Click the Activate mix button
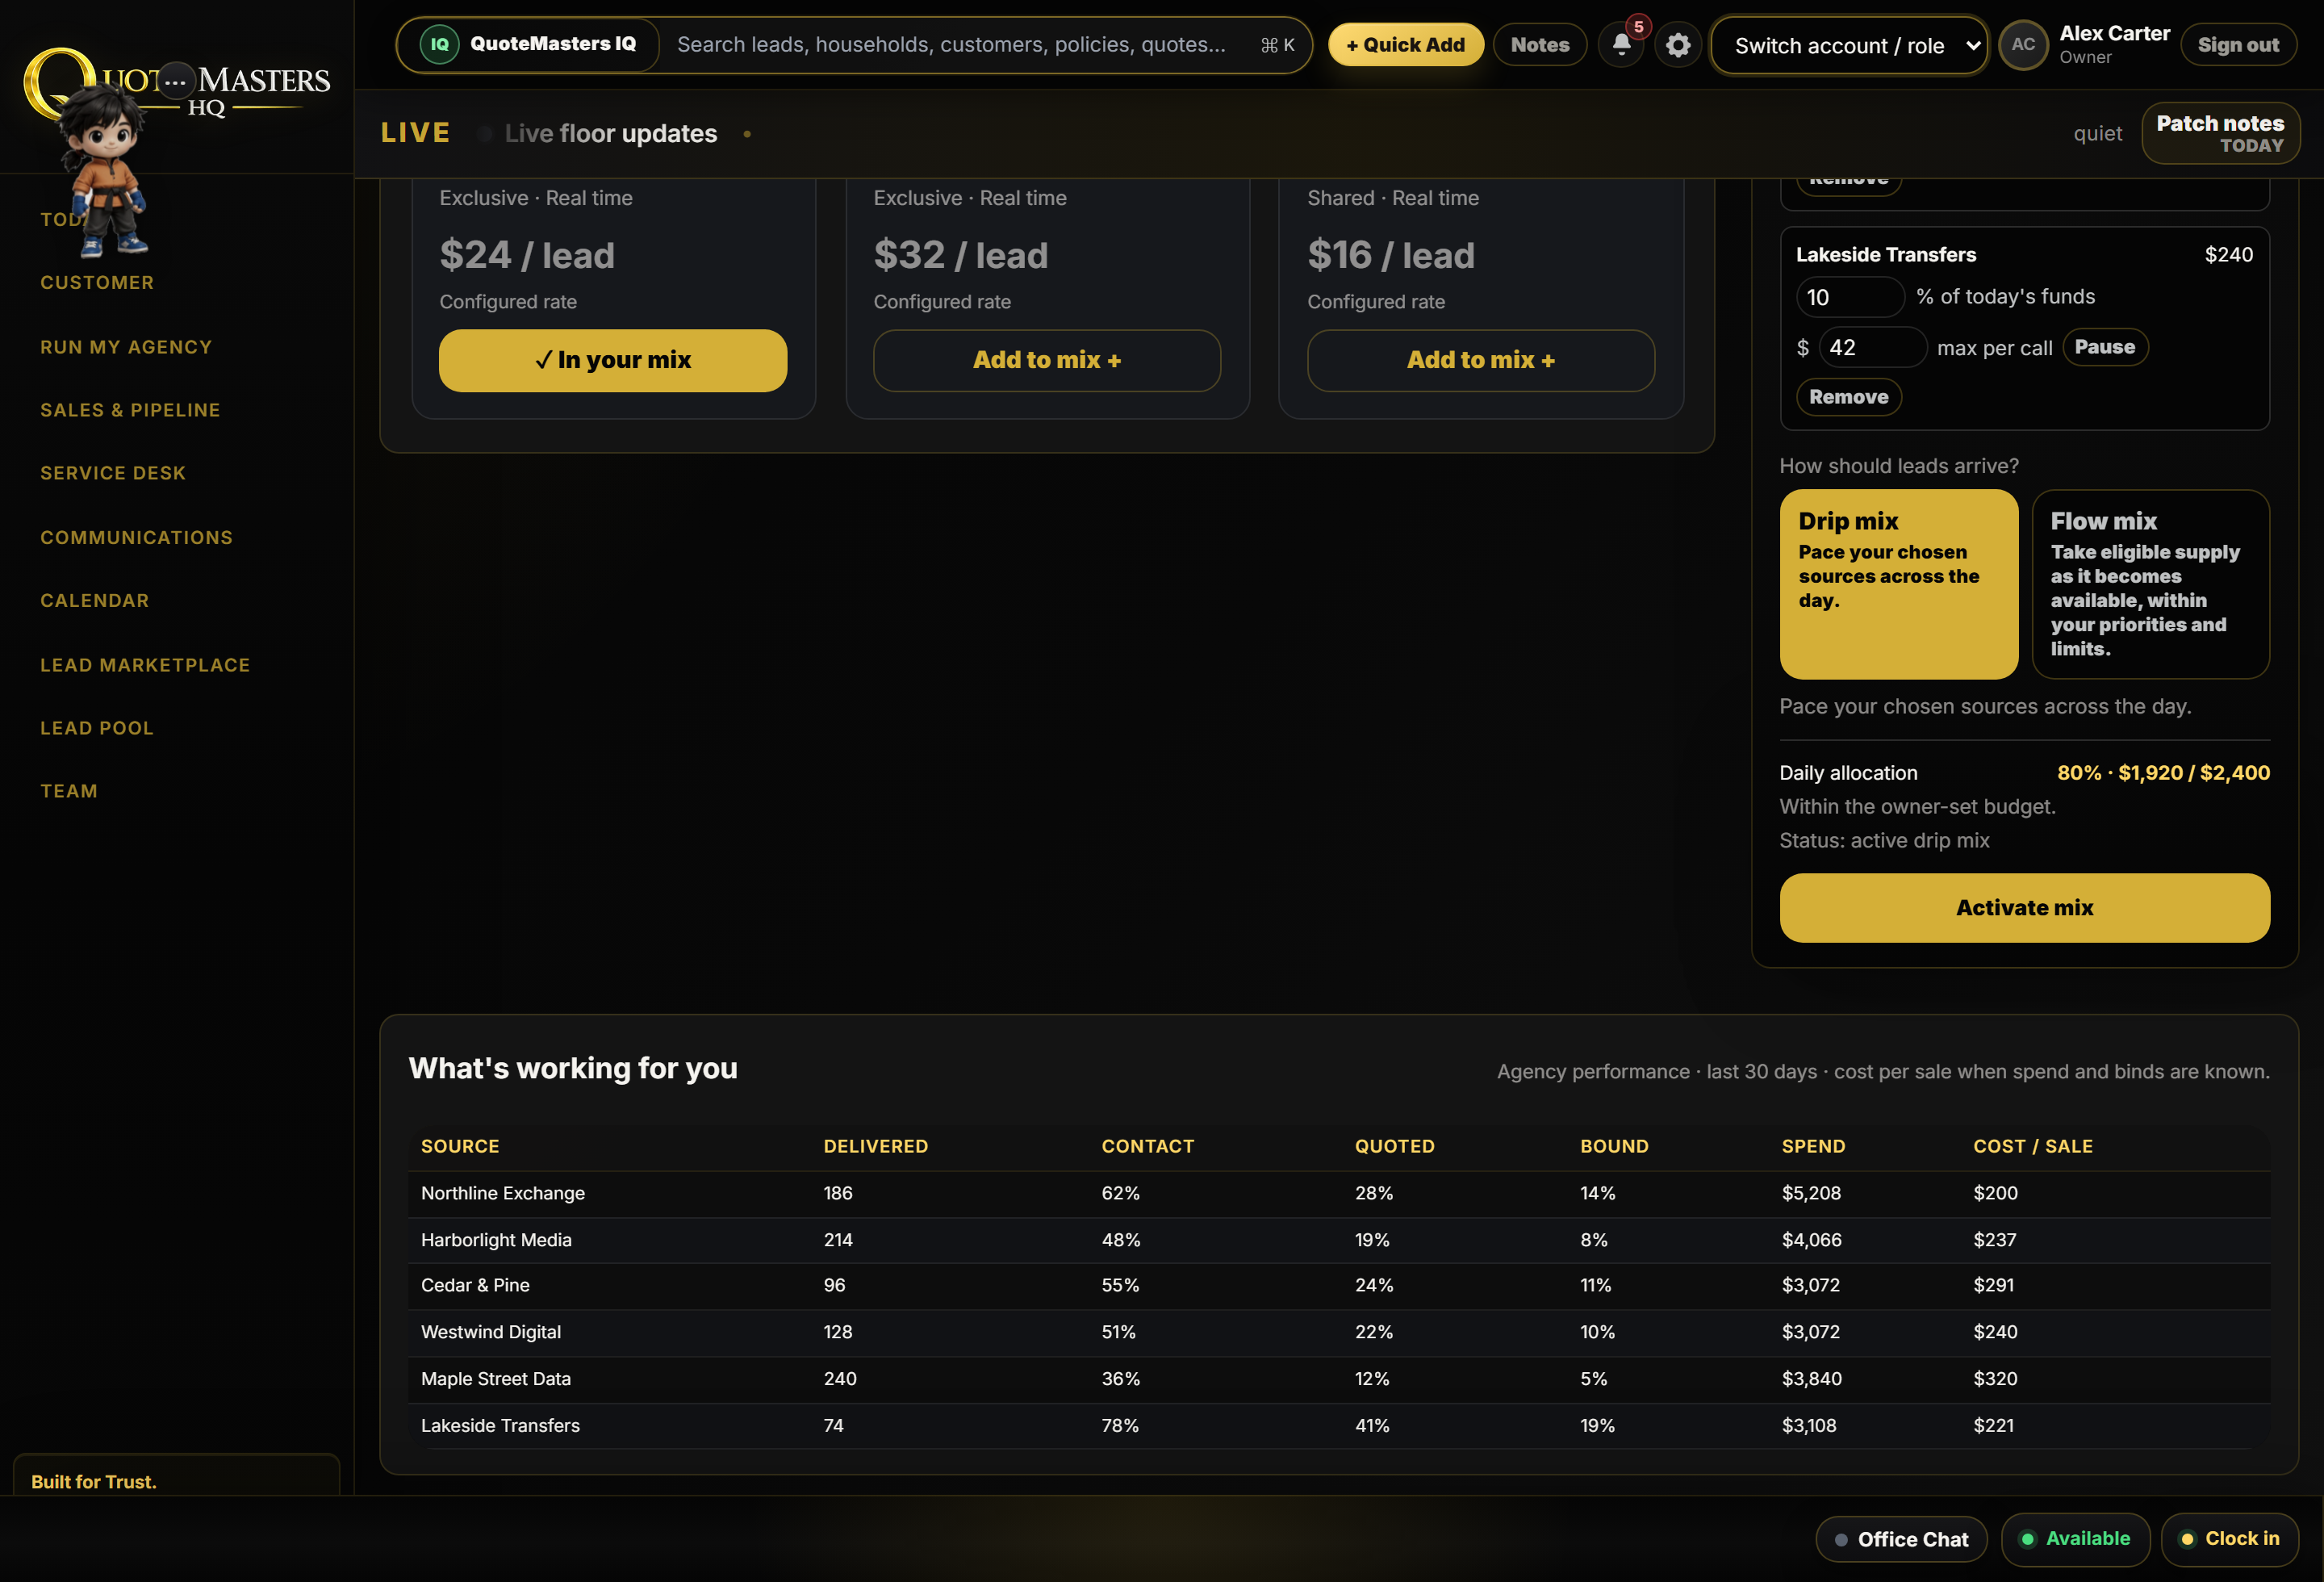 2024,908
